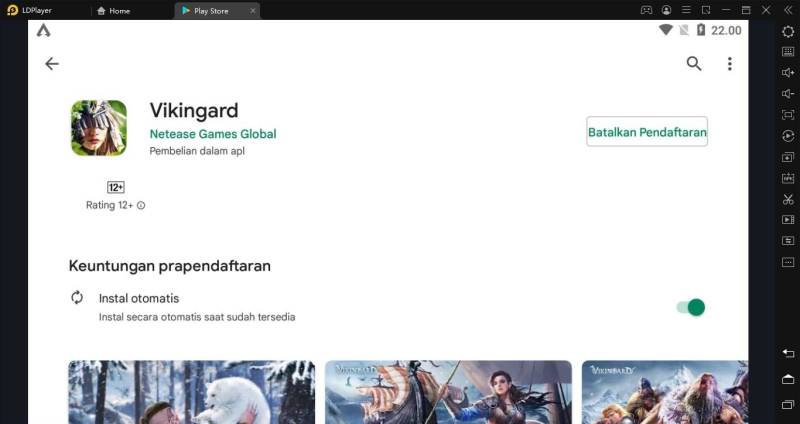Screen dimensions: 800x424
Task: Click the battery status bar icon
Action: tap(701, 30)
